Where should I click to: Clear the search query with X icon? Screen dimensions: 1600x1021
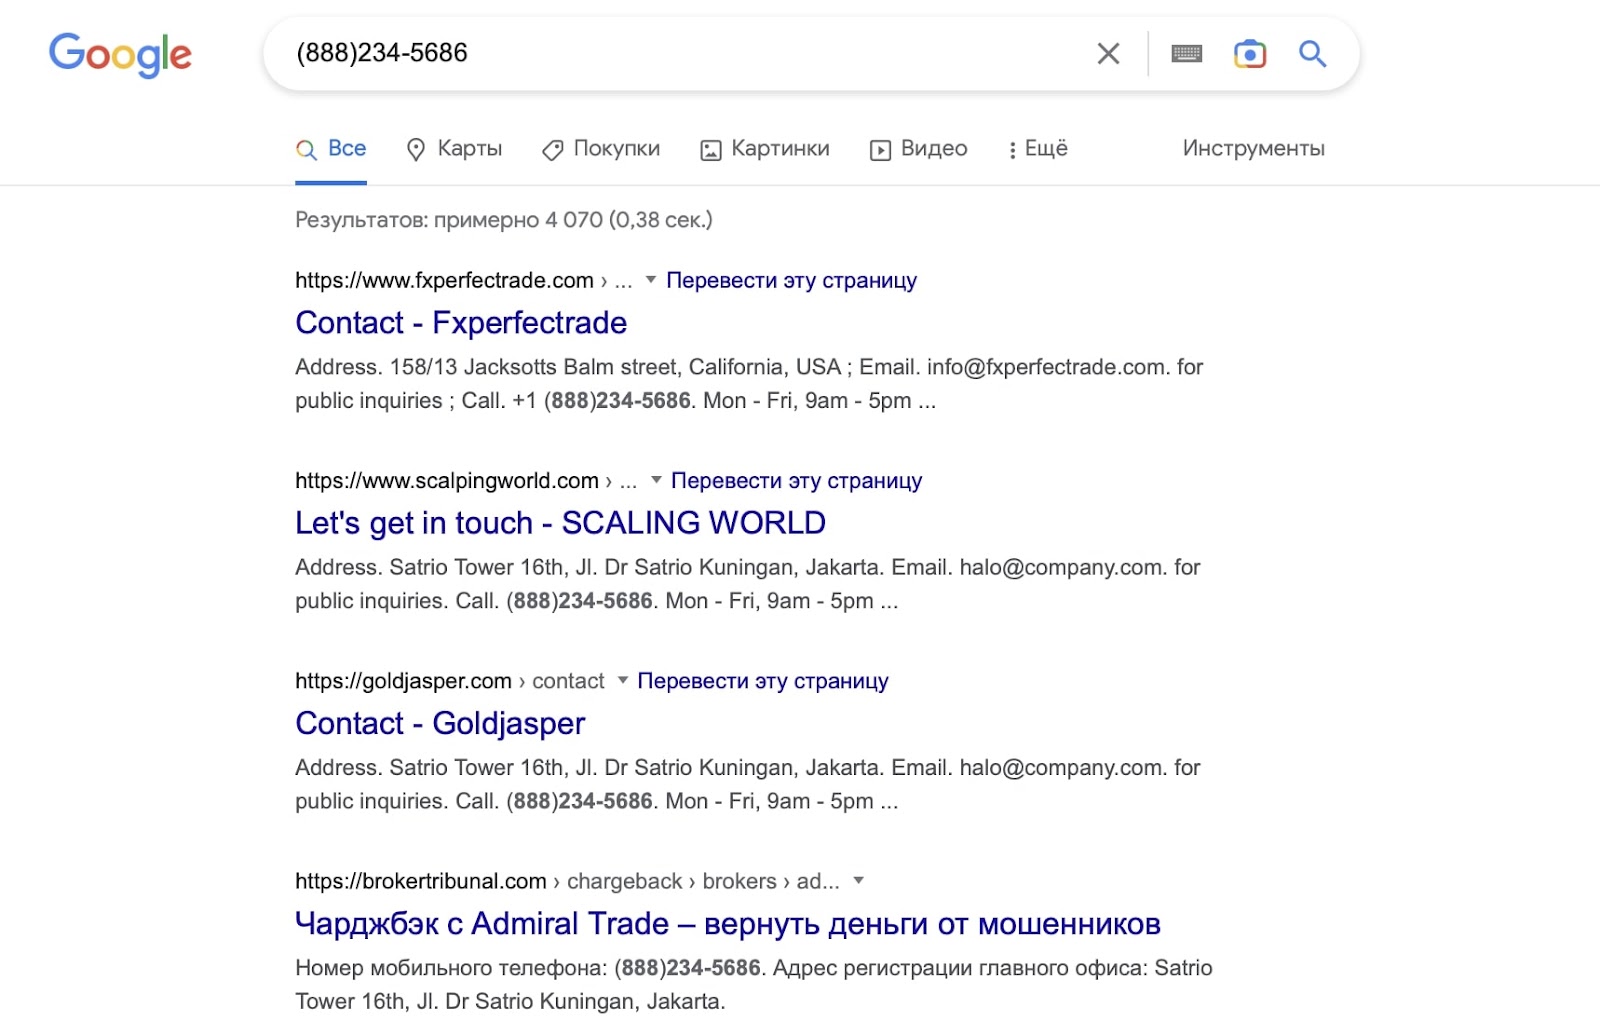point(1108,53)
